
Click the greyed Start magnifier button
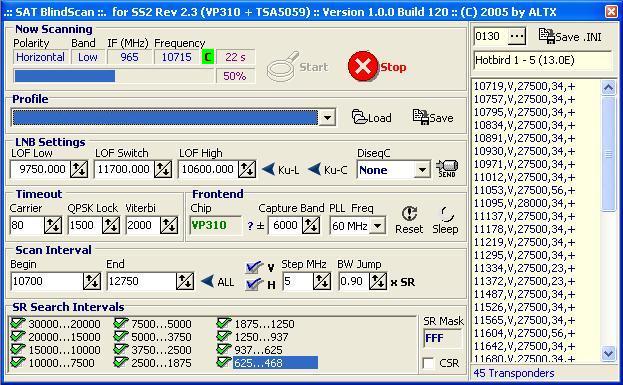pos(298,66)
